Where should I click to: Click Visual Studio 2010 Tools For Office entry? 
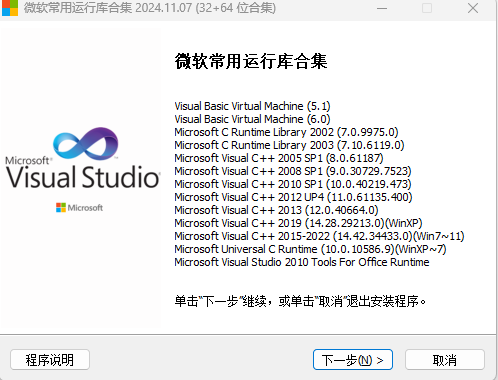click(302, 262)
